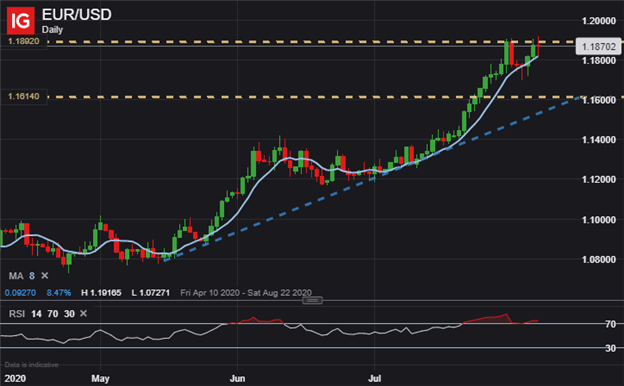The width and height of the screenshot is (624, 386).
Task: Click the L 1.07271 low value
Action: [150, 293]
